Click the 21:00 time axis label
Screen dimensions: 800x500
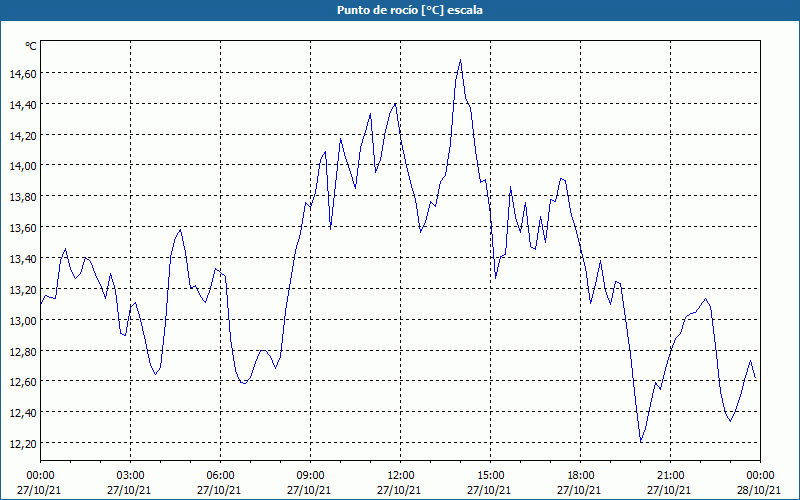(670, 476)
